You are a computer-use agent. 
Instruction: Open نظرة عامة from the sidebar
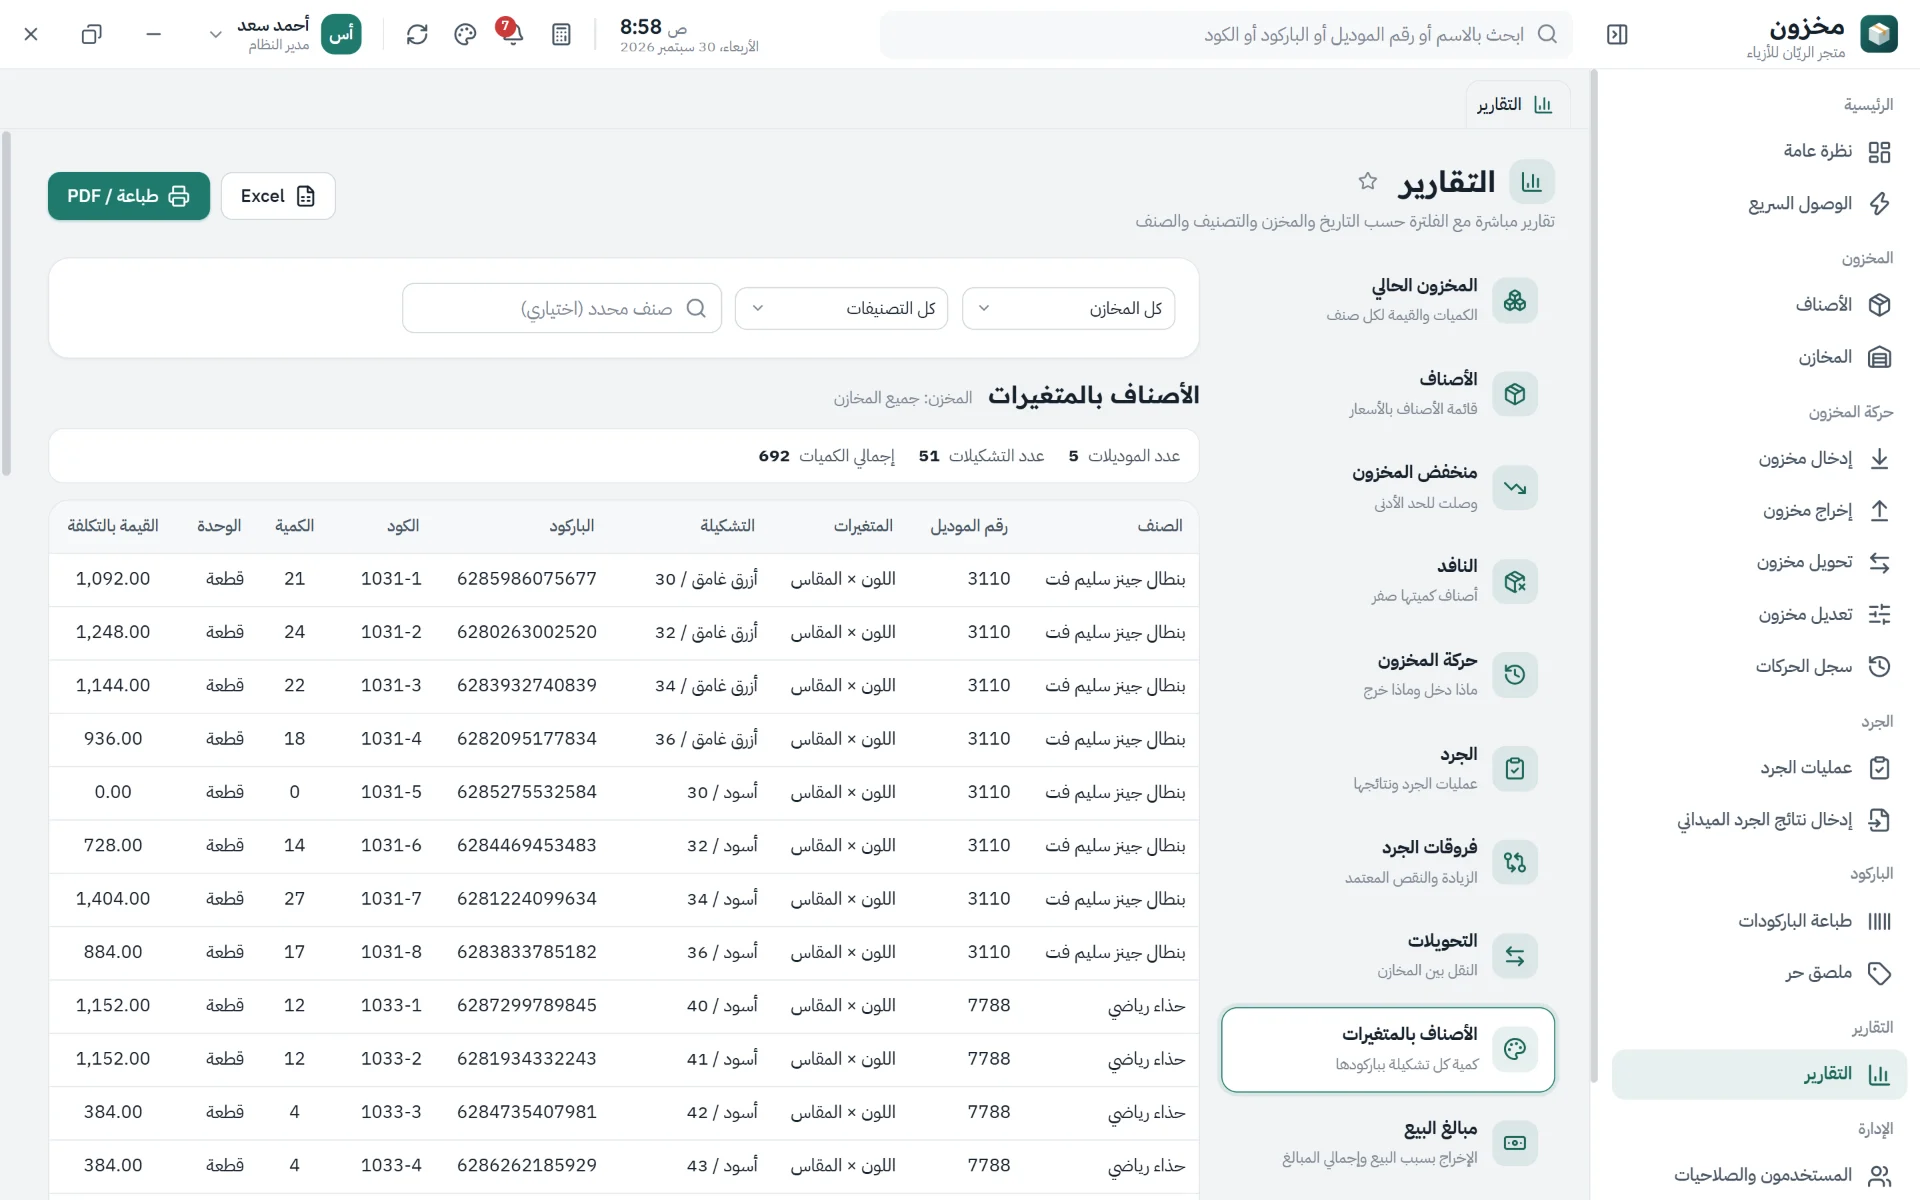point(1760,151)
